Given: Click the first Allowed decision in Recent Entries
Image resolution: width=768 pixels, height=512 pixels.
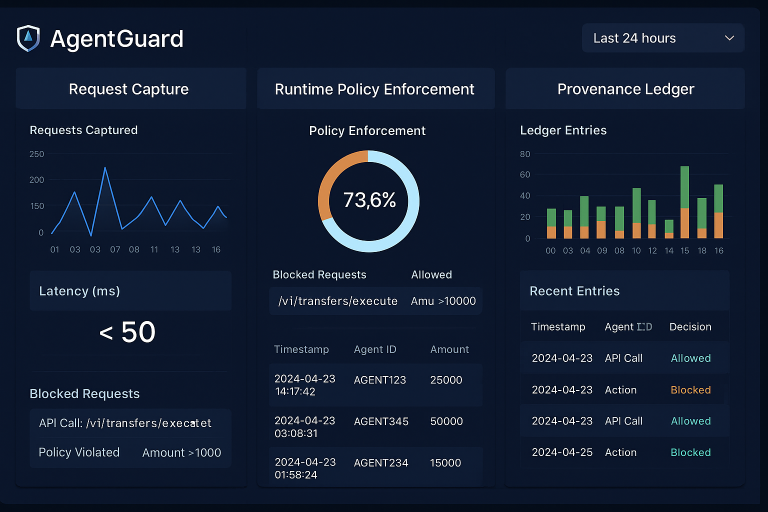Looking at the screenshot, I should (x=690, y=358).
